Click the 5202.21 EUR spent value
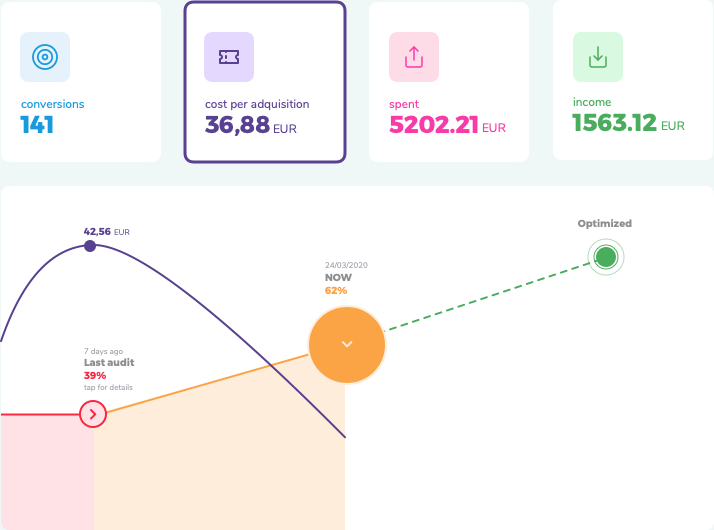 coord(448,125)
